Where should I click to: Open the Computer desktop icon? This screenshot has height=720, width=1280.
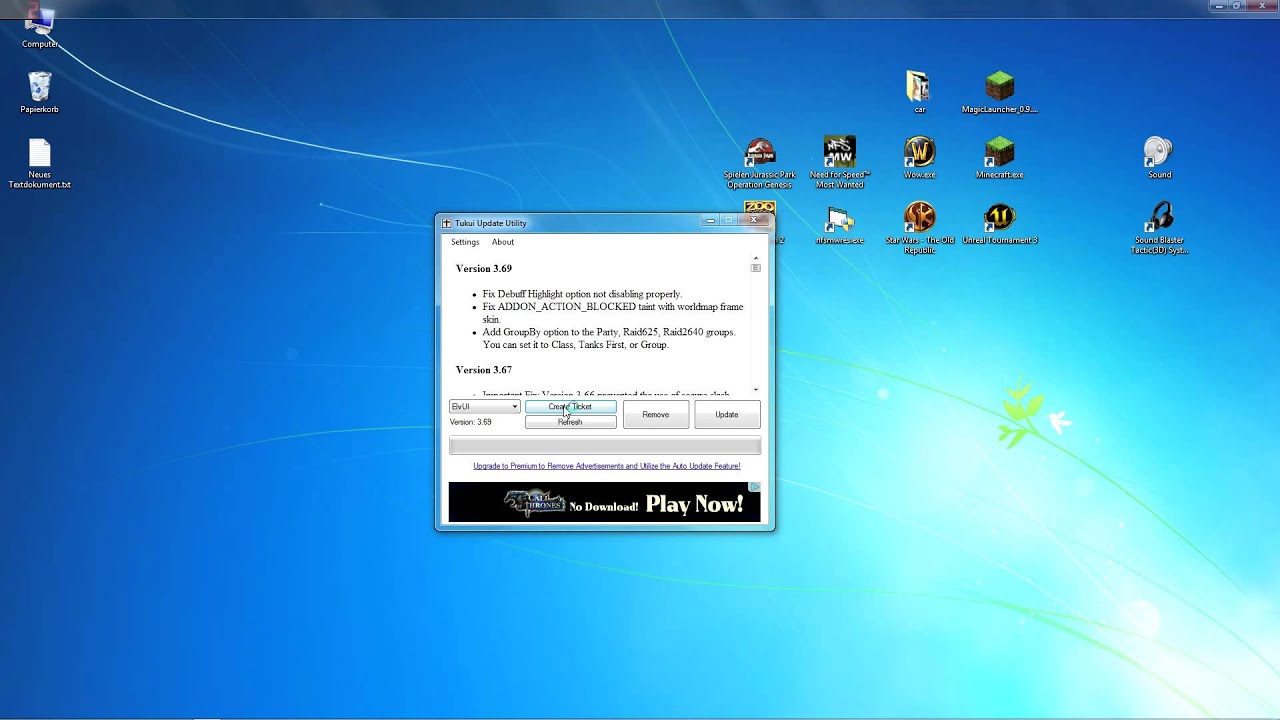[40, 27]
